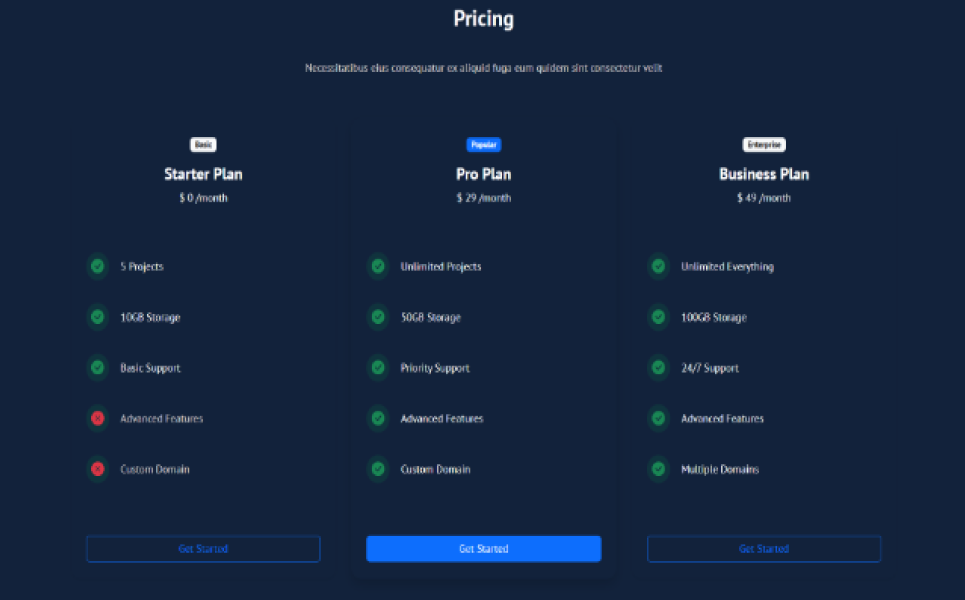Click green check icon beside 5 Projects
The height and width of the screenshot is (600, 965).
pyautogui.click(x=97, y=267)
